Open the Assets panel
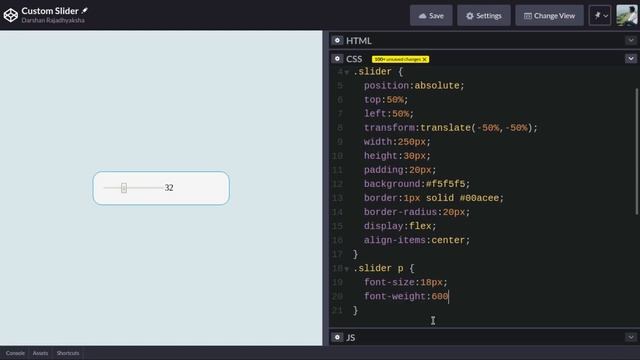640x360 pixels. click(40, 353)
